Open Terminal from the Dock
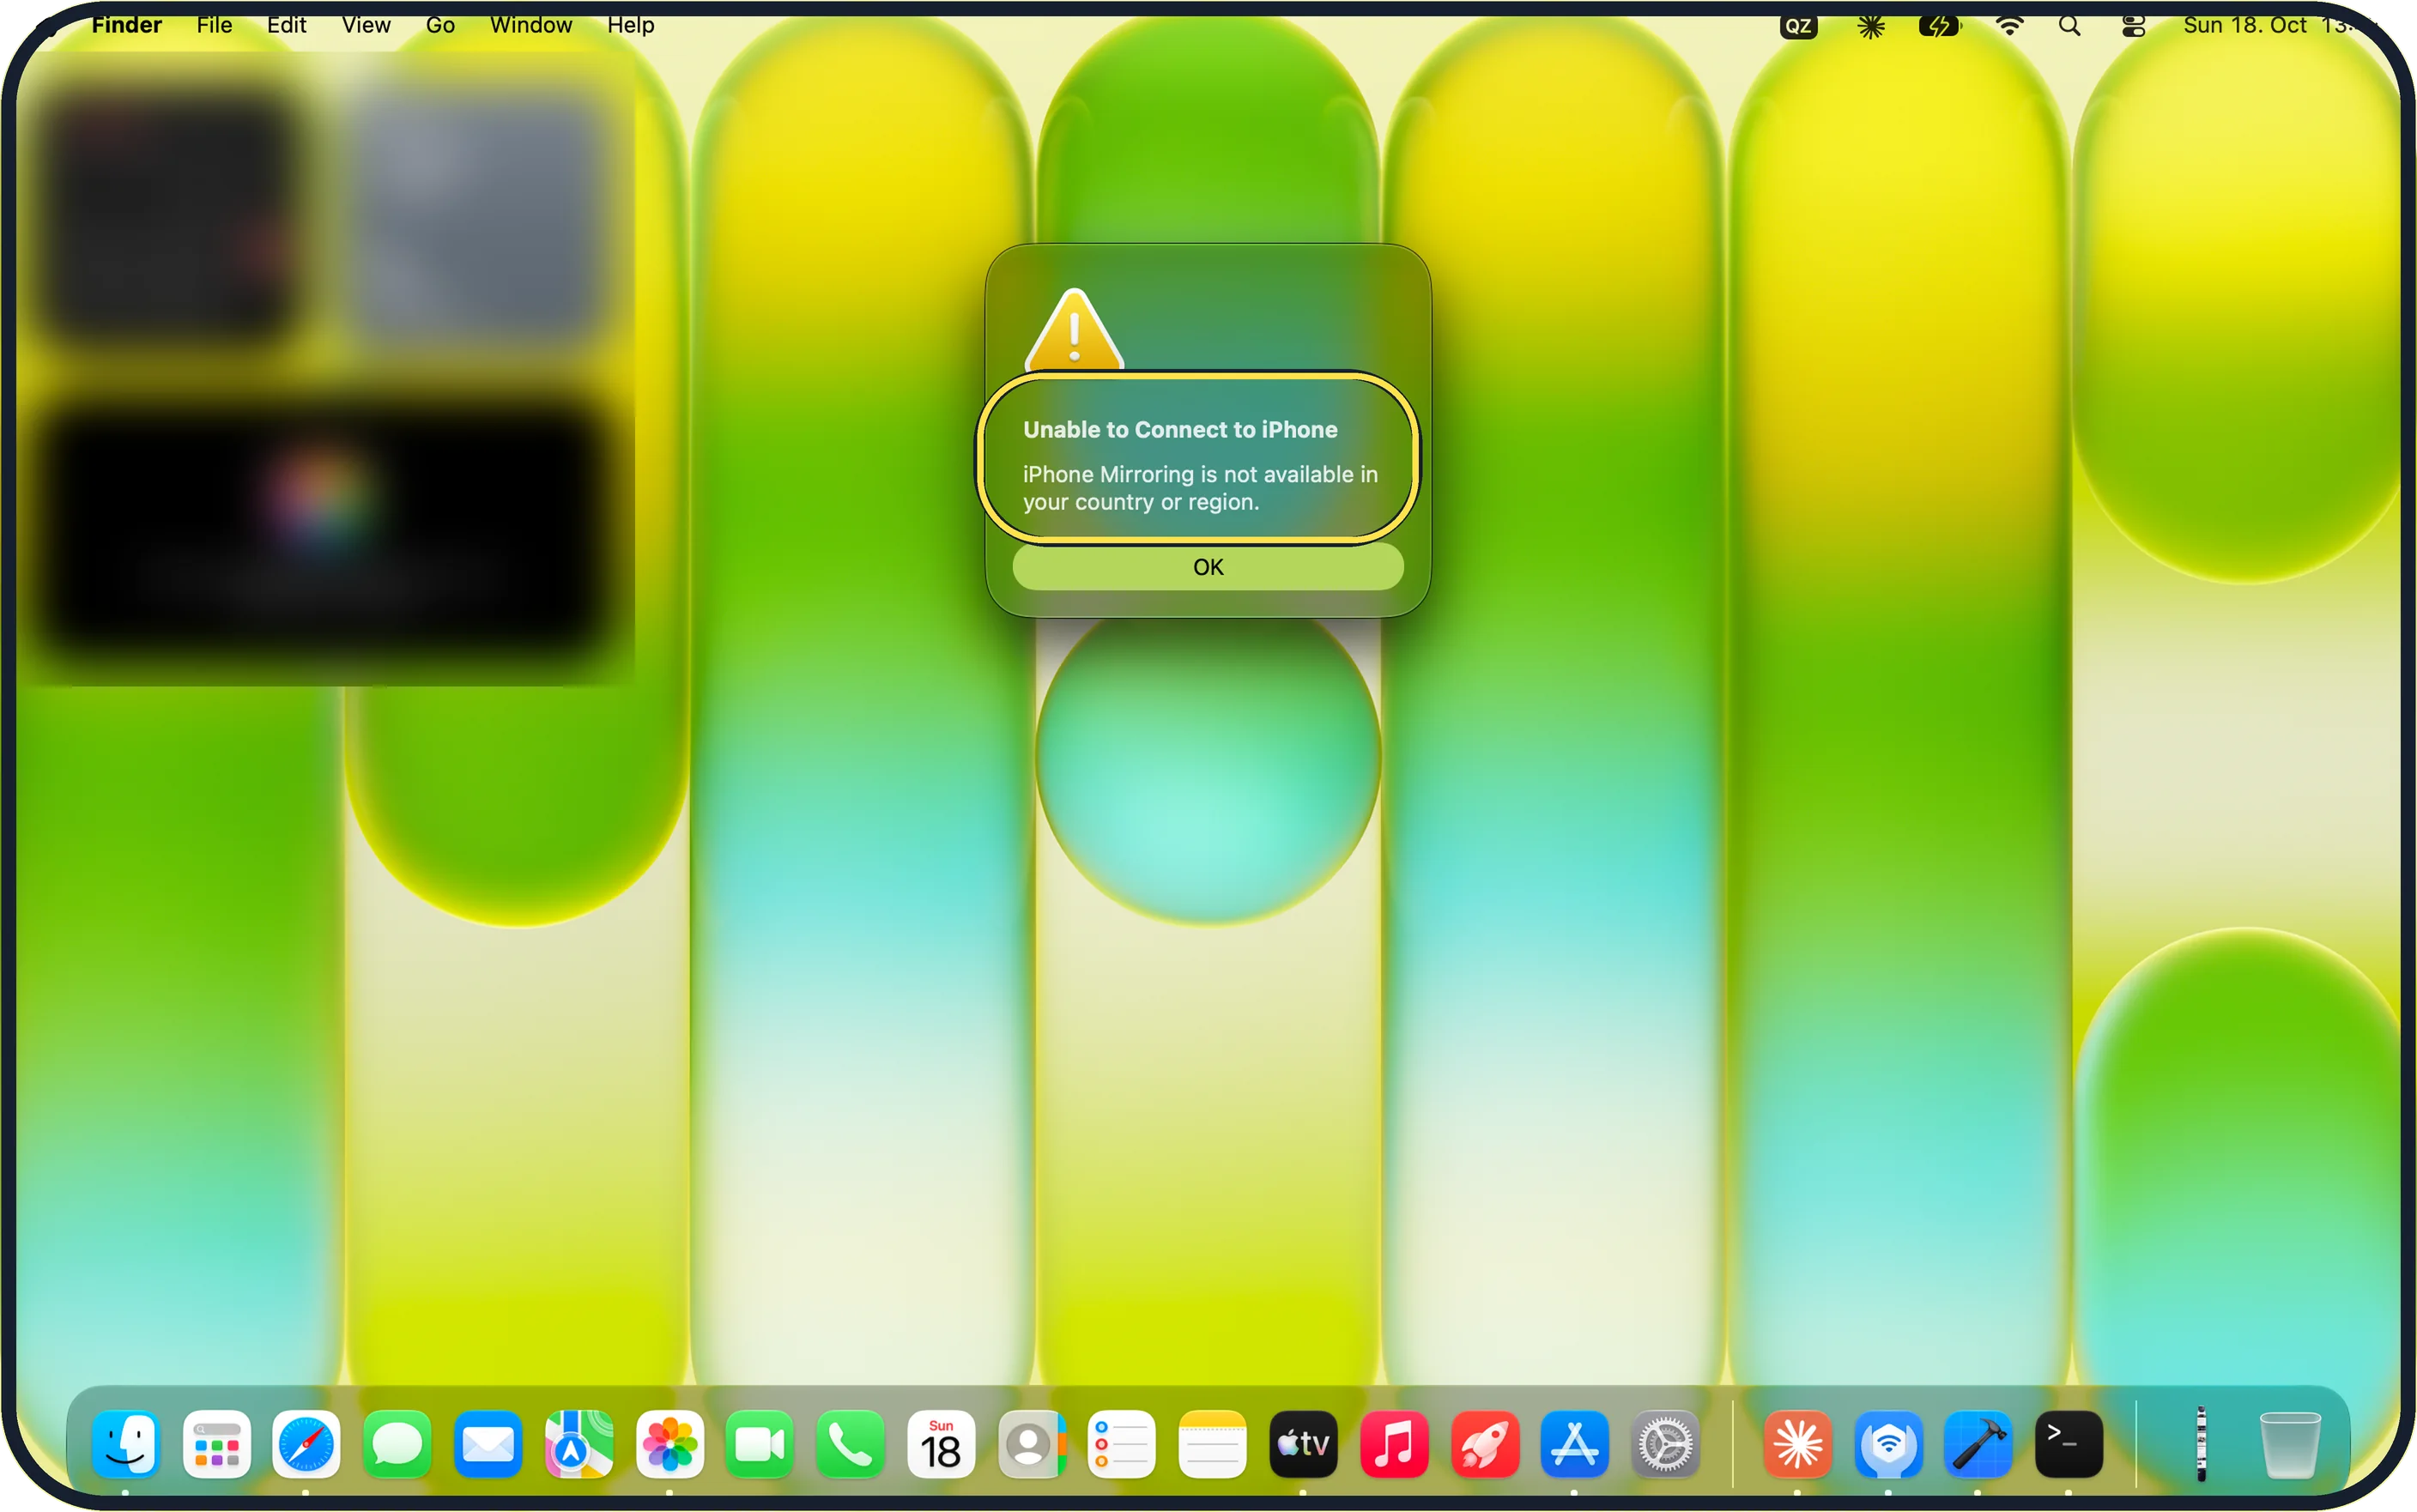 point(2069,1444)
